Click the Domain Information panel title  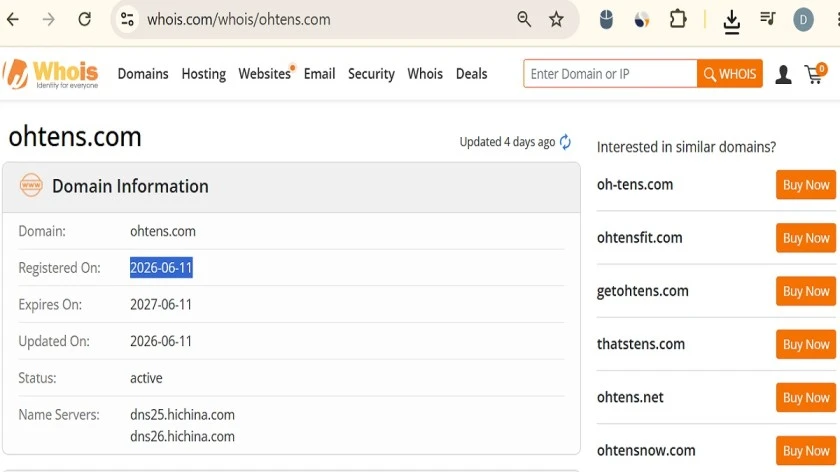tap(130, 186)
